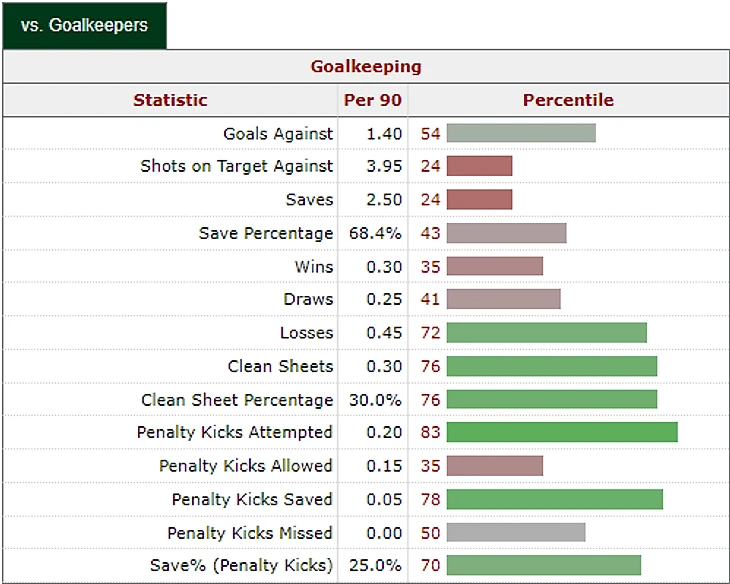The height and width of the screenshot is (584, 730).
Task: Open the Save Percentage statistic
Action: click(266, 233)
